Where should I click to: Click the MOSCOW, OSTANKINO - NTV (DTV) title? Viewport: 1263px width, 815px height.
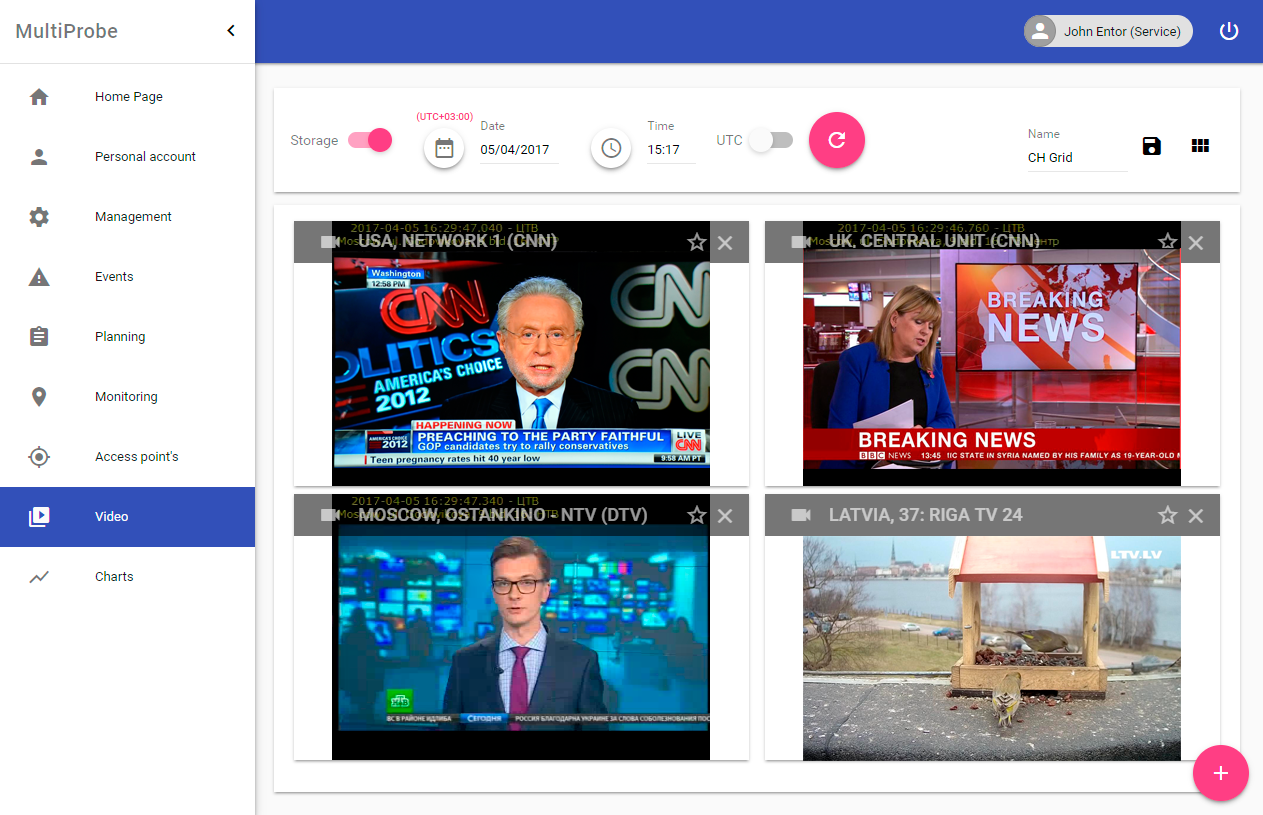click(x=503, y=515)
